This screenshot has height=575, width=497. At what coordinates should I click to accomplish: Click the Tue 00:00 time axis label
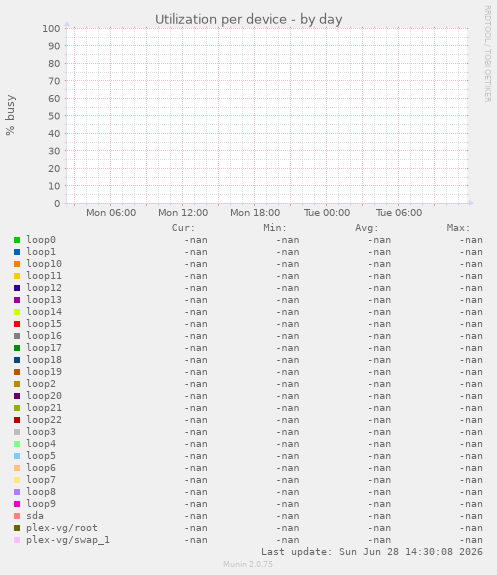(x=327, y=213)
